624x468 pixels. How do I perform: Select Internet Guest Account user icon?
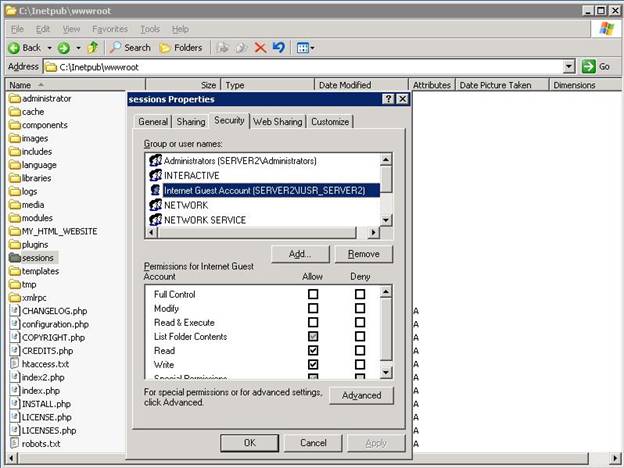[x=155, y=190]
